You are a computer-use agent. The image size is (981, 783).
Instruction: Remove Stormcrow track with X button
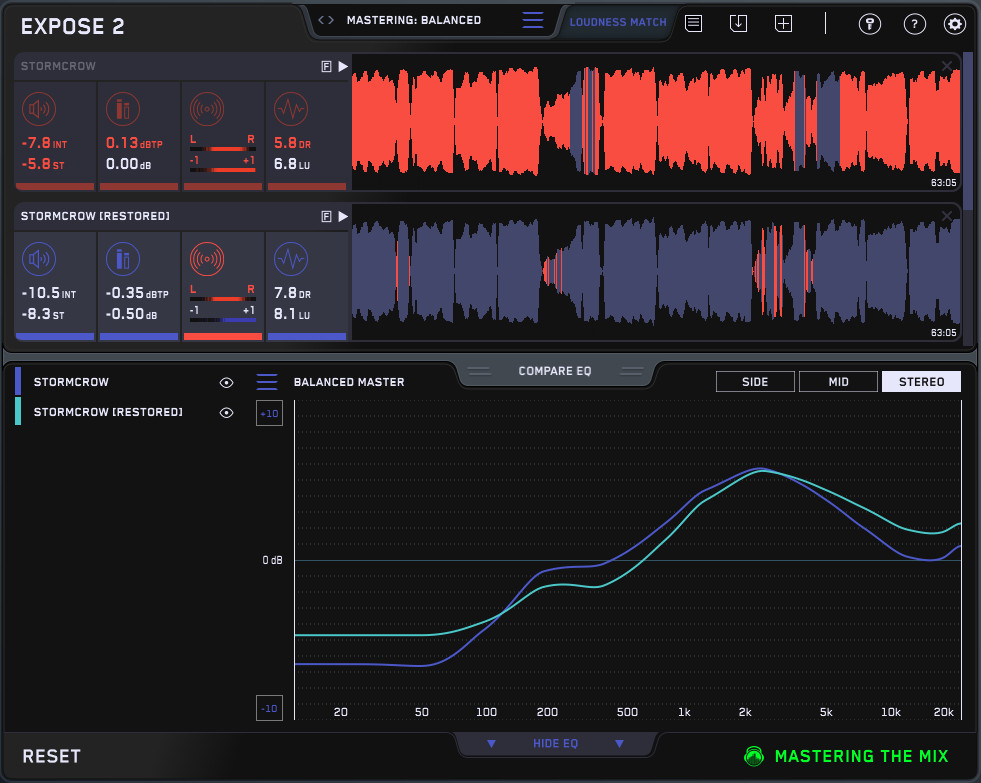point(947,66)
